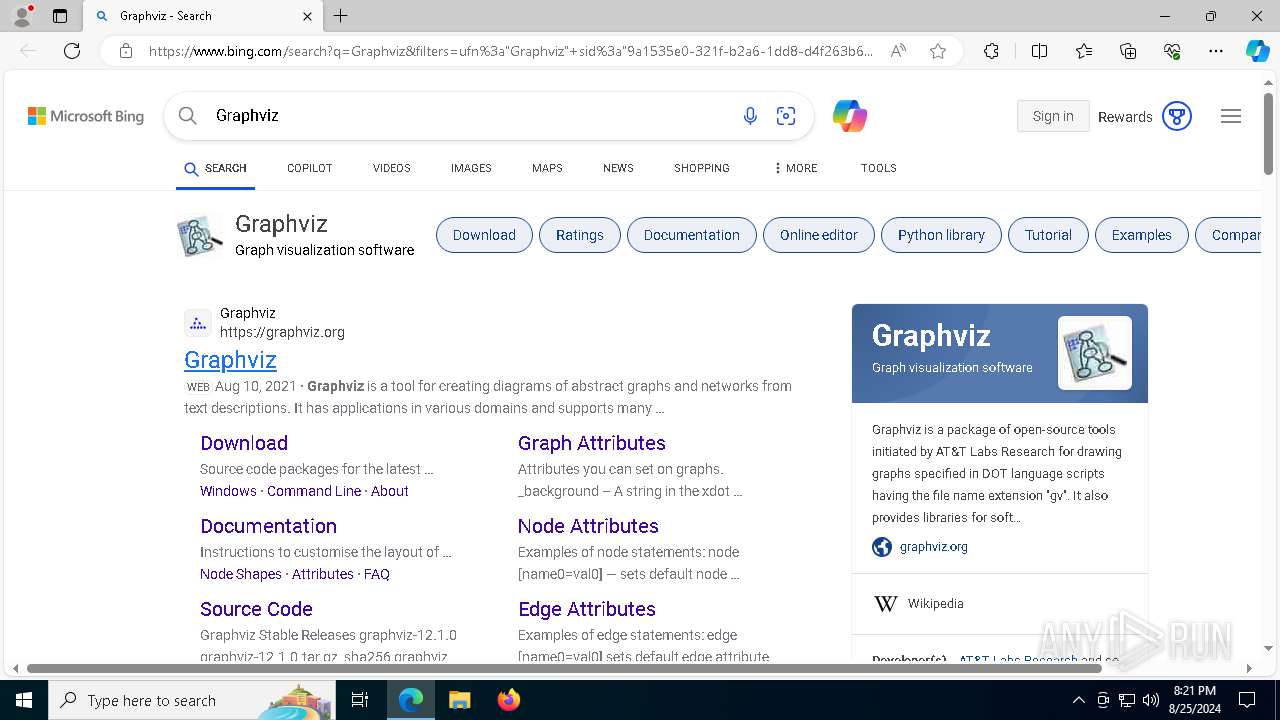
Task: View site information lock icon
Action: [126, 51]
